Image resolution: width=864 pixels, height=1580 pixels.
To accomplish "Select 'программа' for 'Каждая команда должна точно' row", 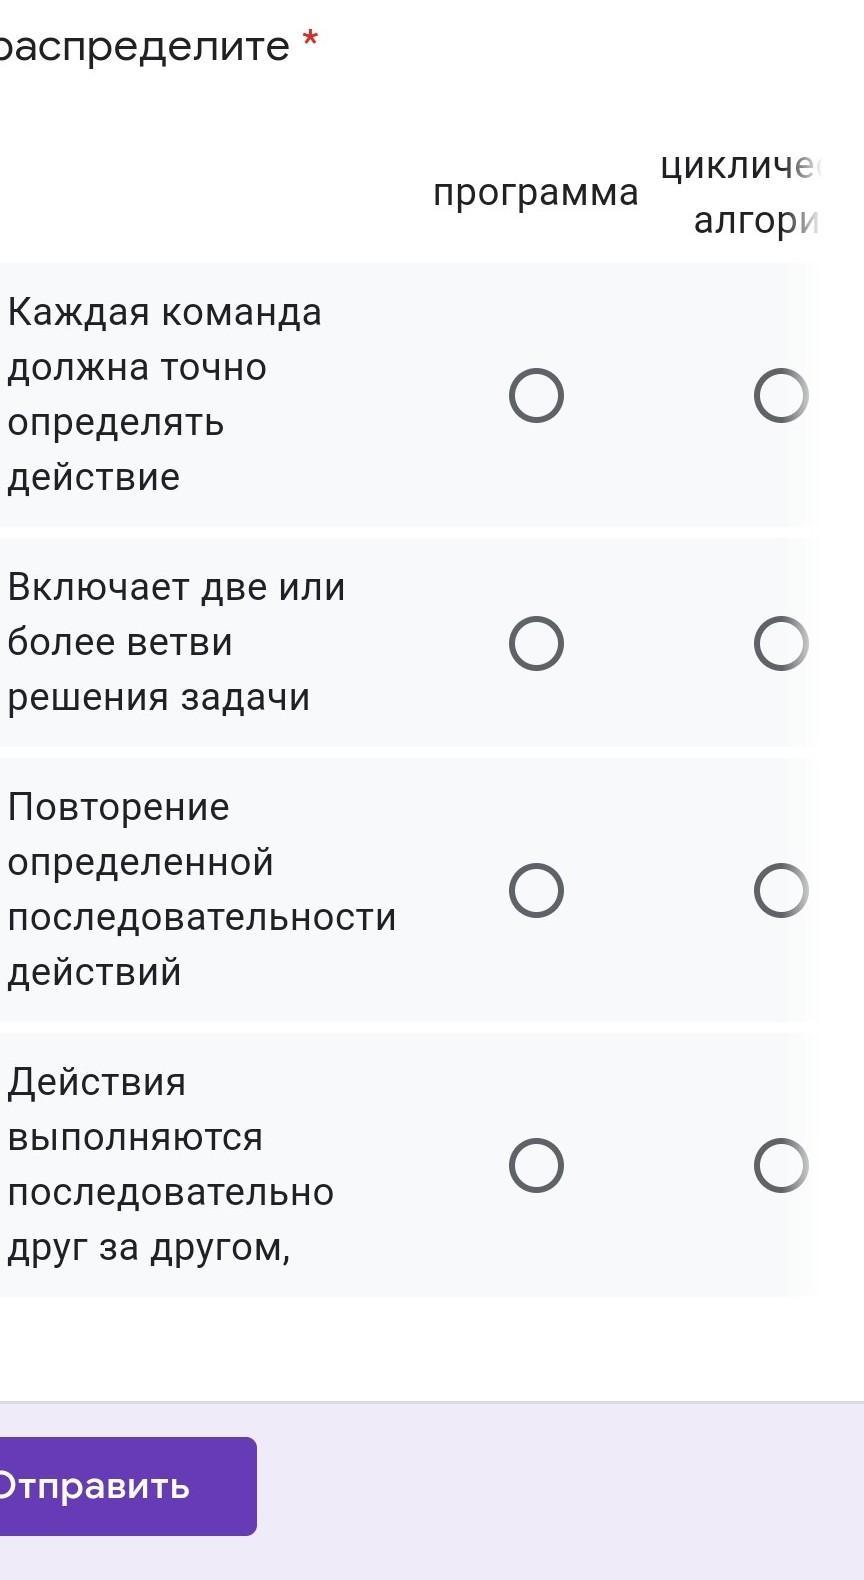I will click(536, 395).
